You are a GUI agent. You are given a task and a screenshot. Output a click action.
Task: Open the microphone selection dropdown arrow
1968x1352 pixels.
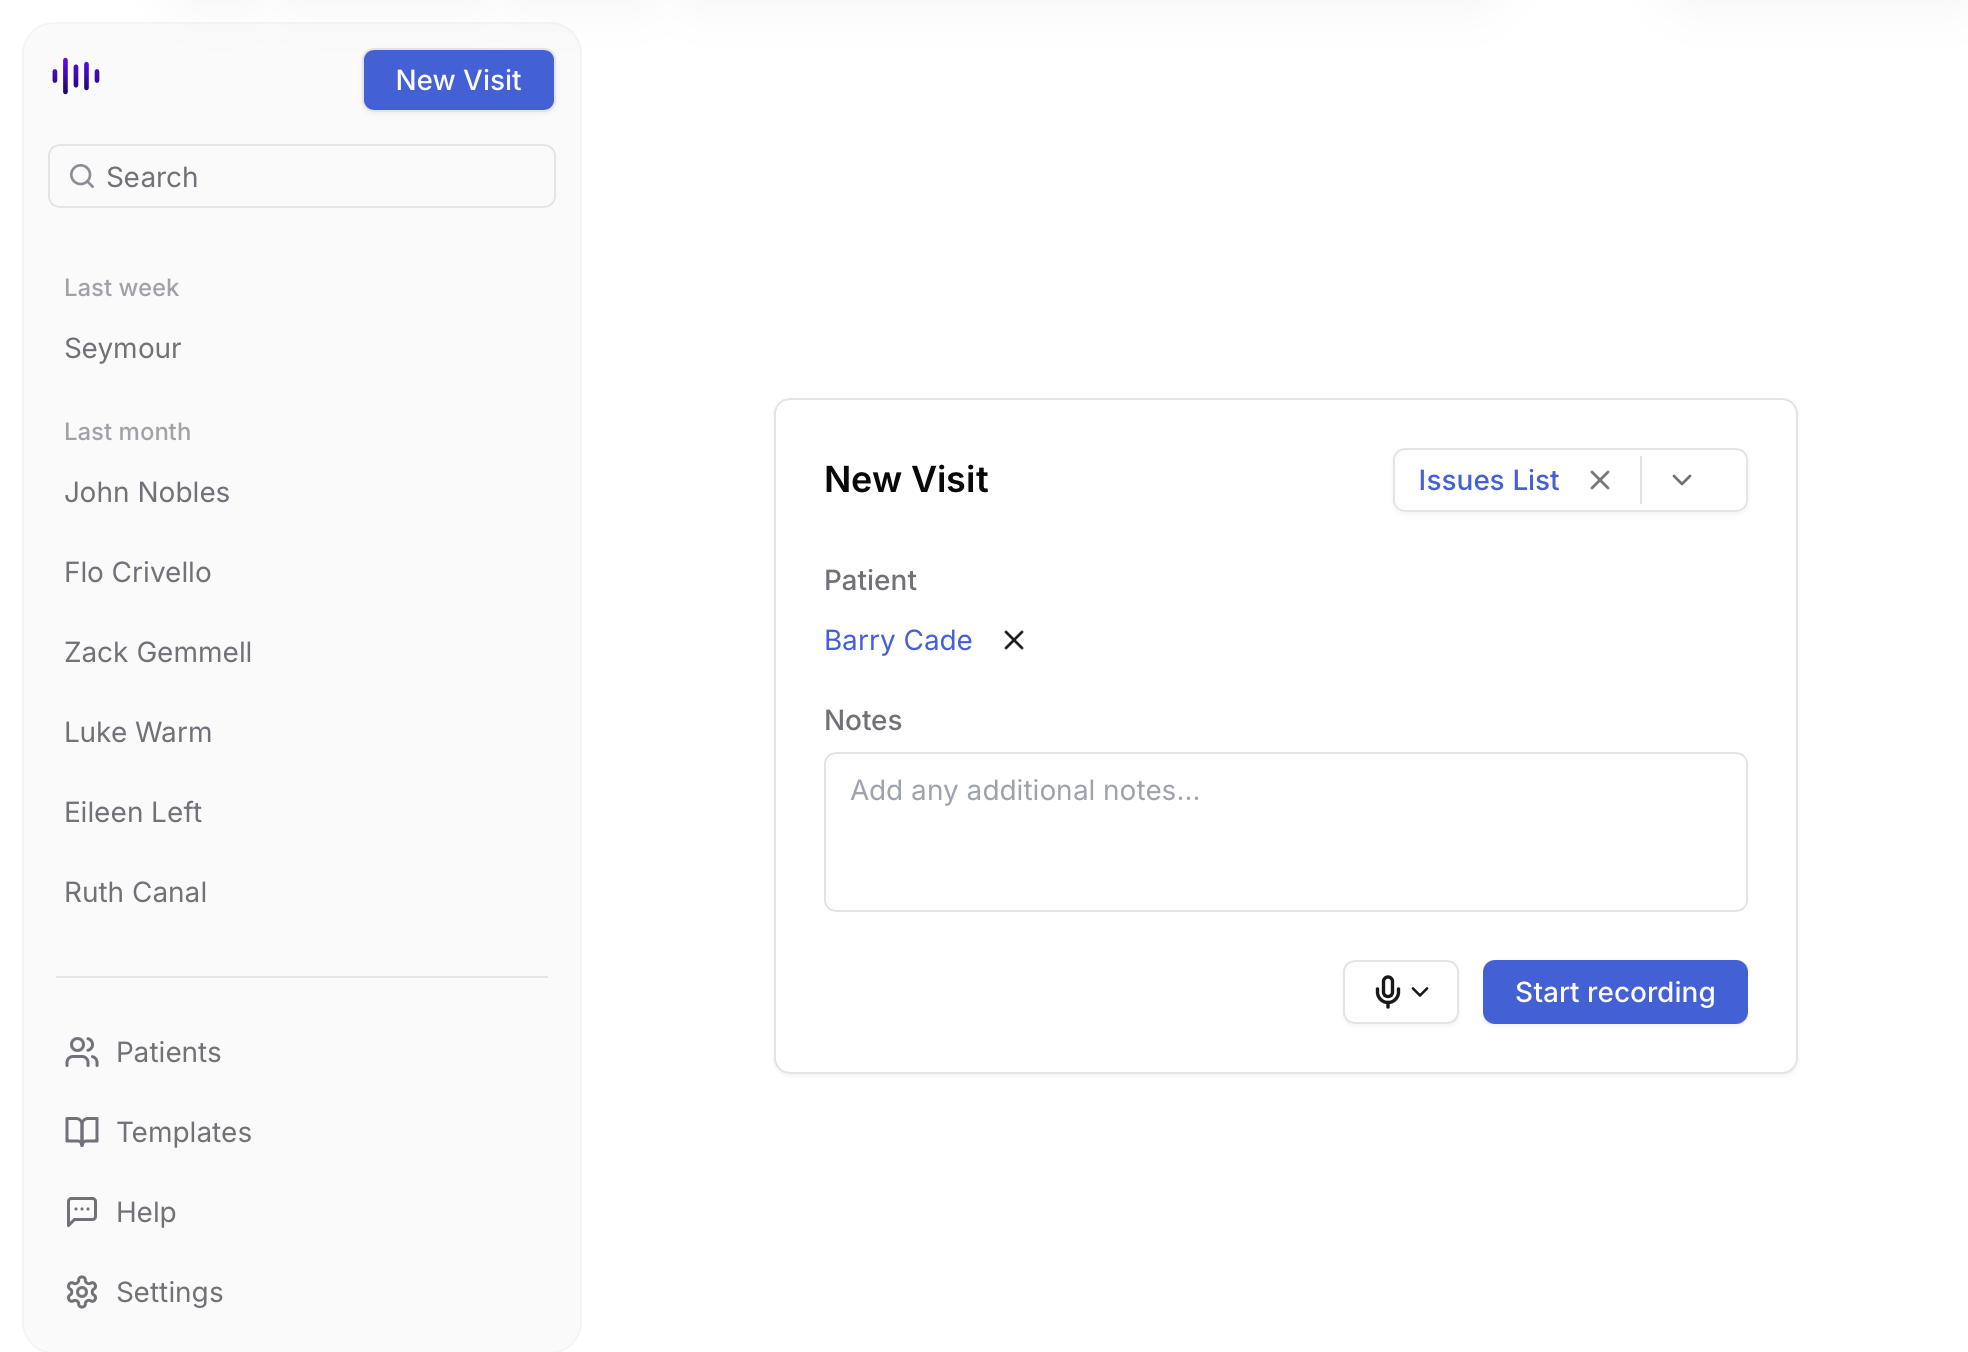pos(1420,992)
